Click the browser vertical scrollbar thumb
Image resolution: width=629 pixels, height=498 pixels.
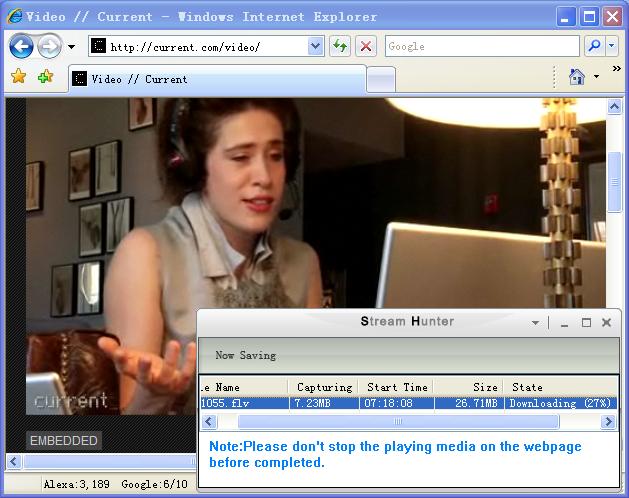point(614,182)
